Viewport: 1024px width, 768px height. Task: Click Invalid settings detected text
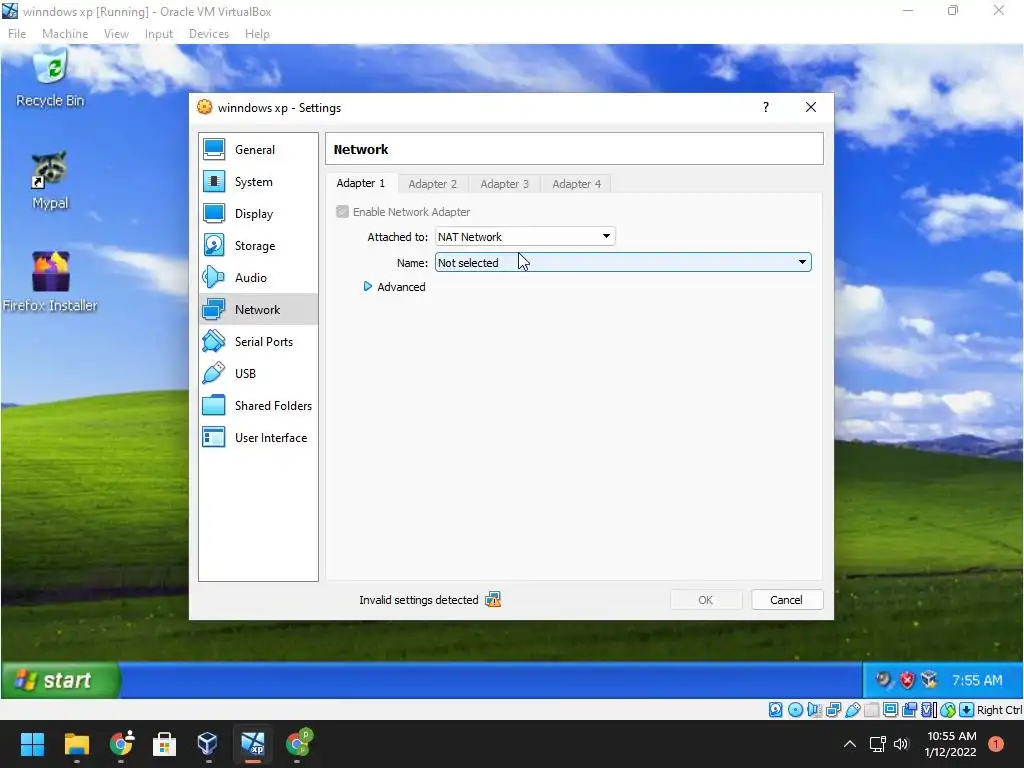tap(419, 600)
